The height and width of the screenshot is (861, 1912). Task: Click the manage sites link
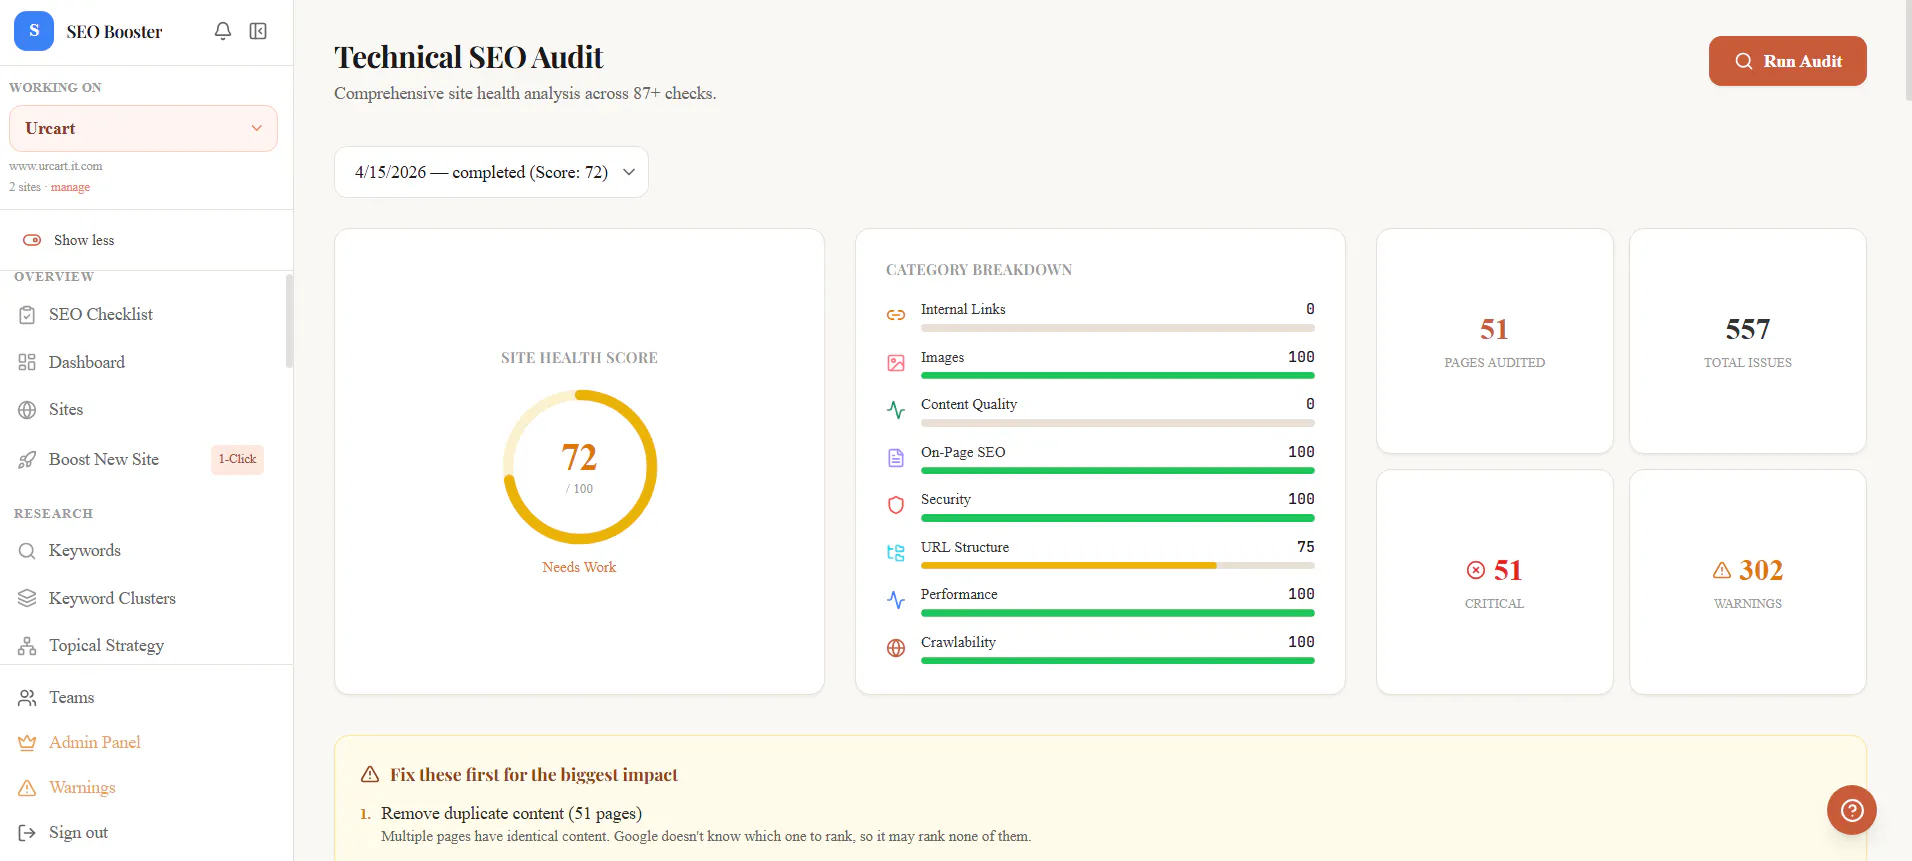coord(70,187)
